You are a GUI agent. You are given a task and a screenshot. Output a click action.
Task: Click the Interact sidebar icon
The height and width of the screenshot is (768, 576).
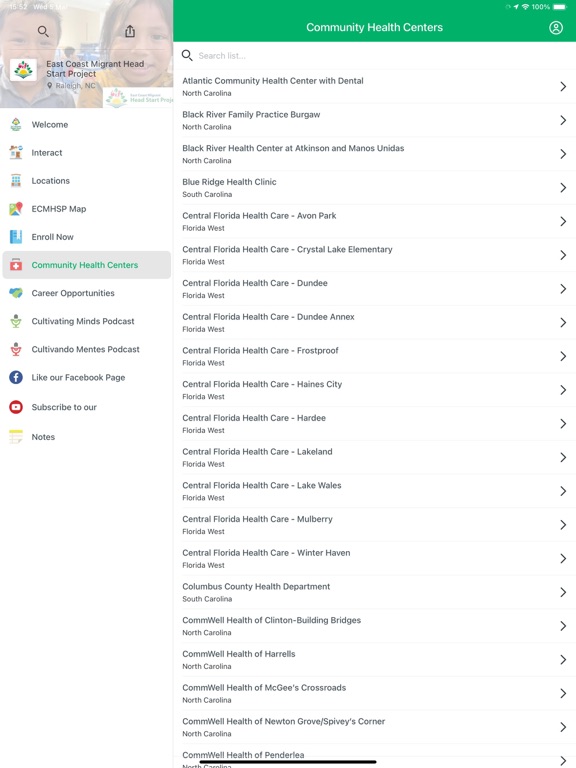tap(16, 152)
